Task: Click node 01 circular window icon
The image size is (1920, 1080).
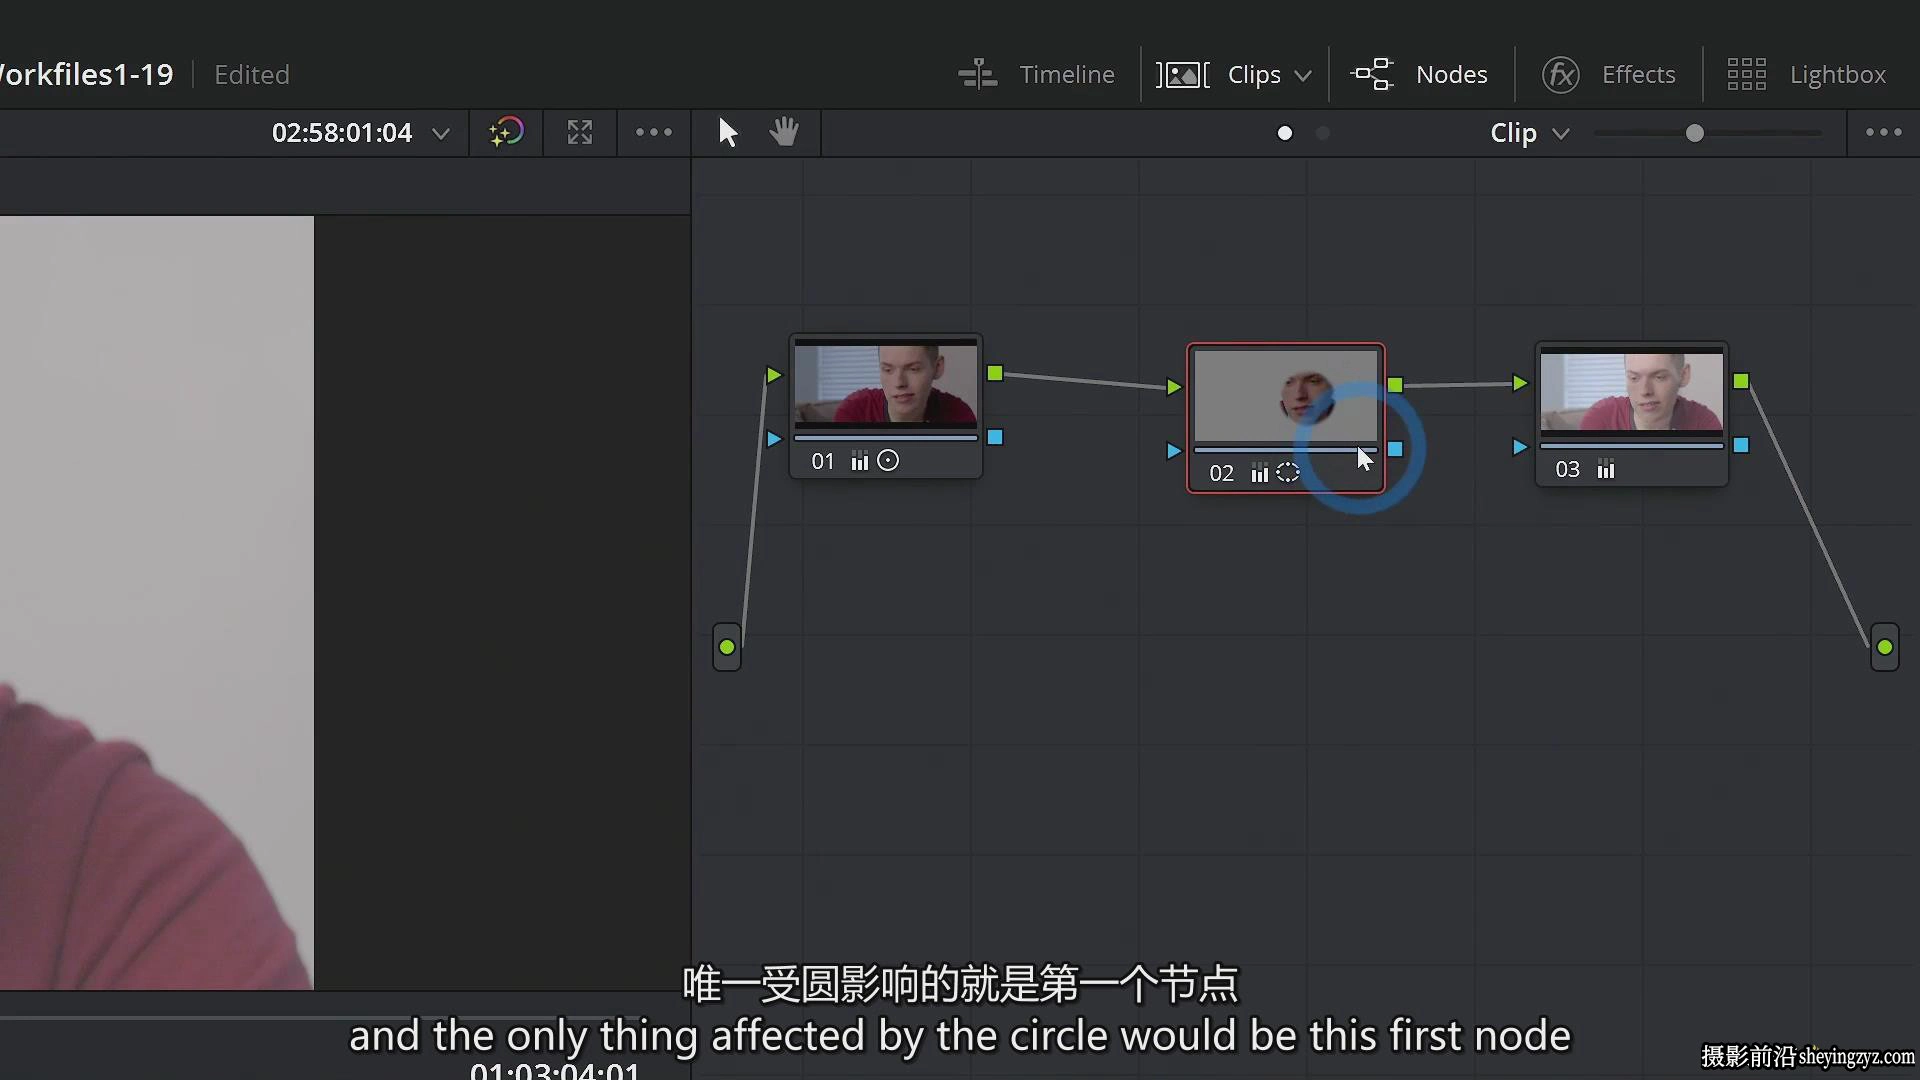Action: click(x=888, y=461)
